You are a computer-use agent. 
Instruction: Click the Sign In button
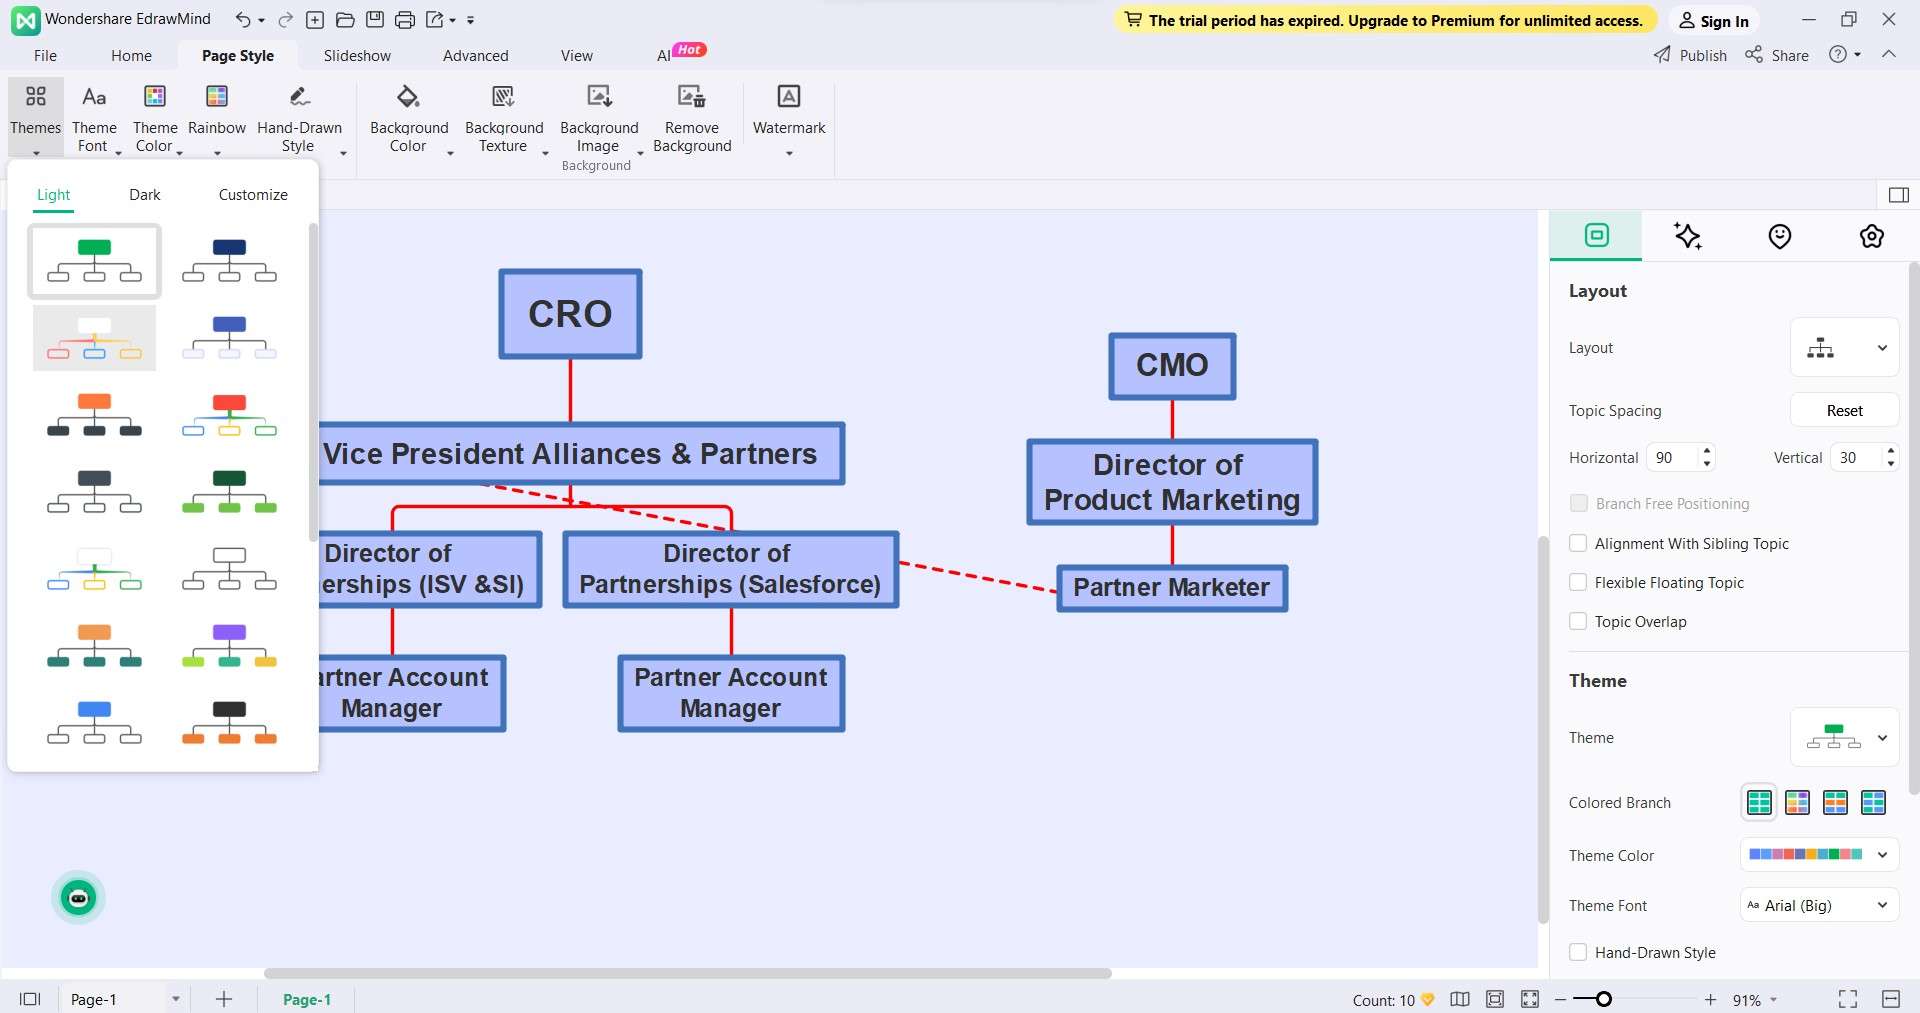click(1714, 21)
